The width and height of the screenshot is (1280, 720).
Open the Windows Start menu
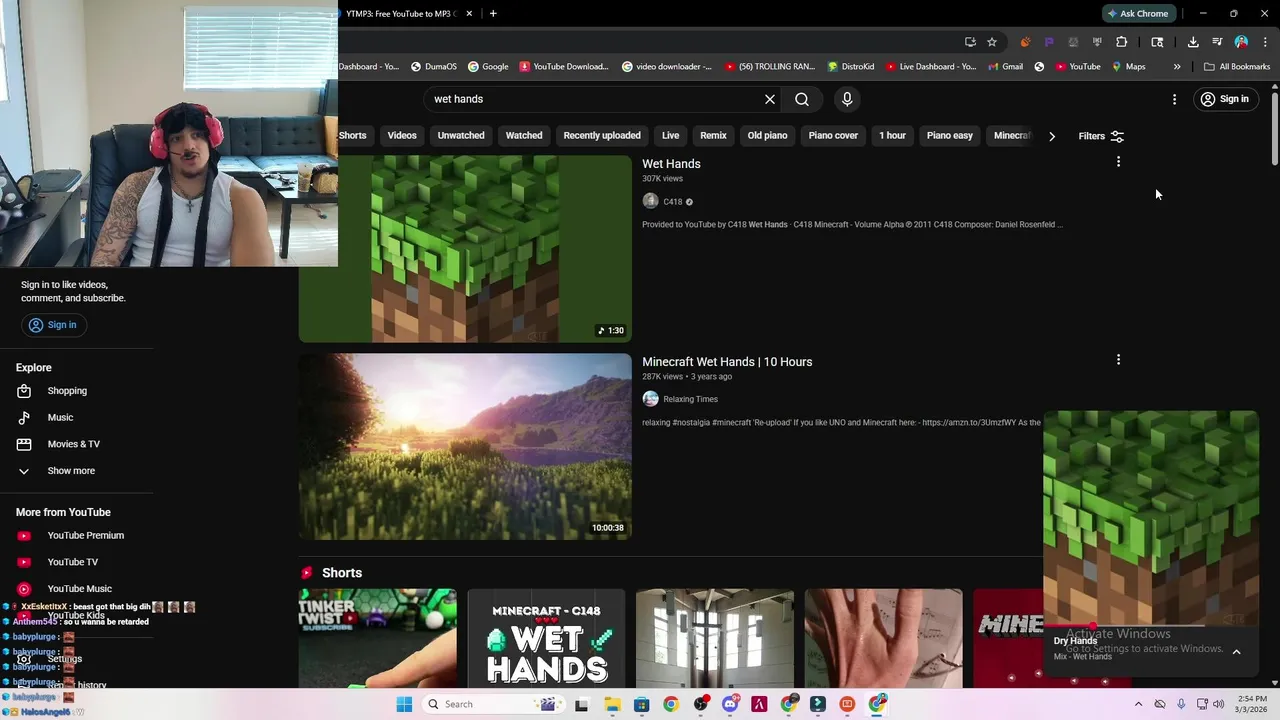(404, 704)
